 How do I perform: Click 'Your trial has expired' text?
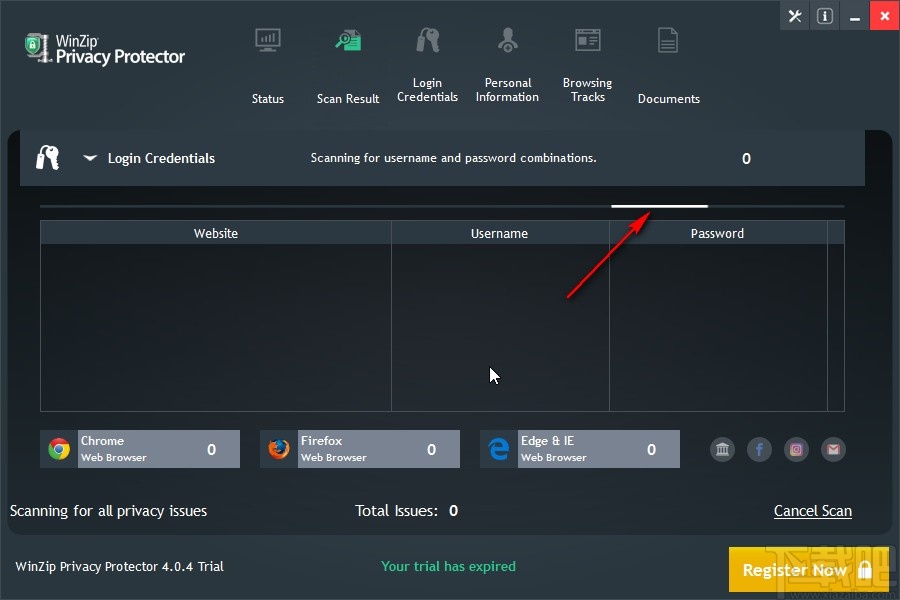pos(448,566)
